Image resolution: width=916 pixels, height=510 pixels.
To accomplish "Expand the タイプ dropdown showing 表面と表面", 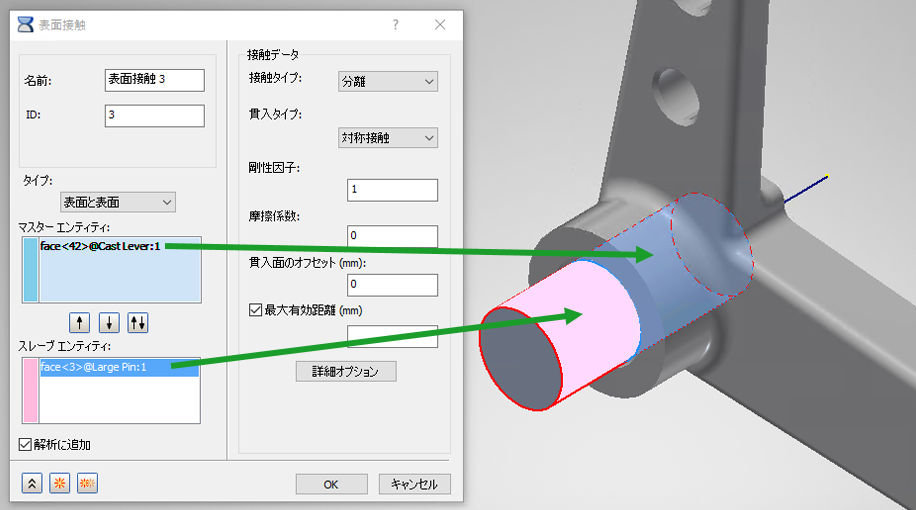I will [117, 202].
